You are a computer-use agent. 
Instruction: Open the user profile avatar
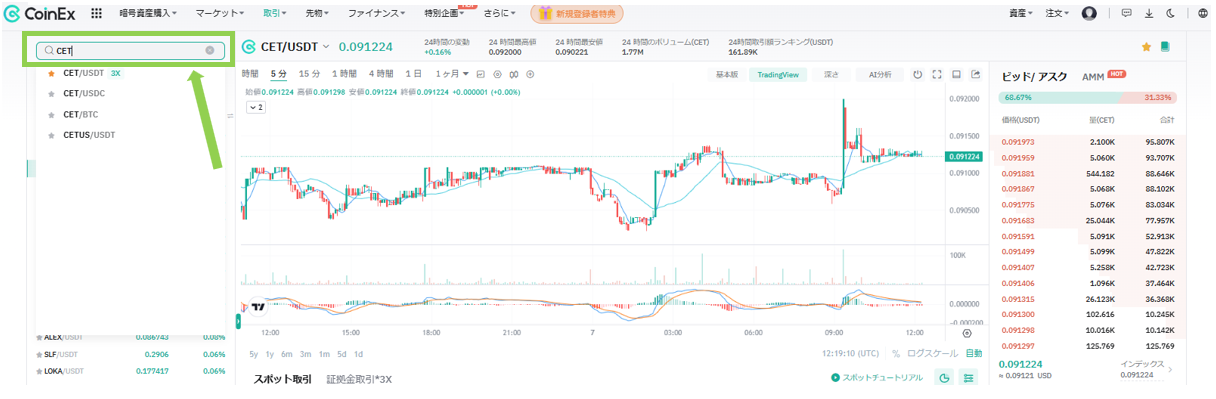1090,14
